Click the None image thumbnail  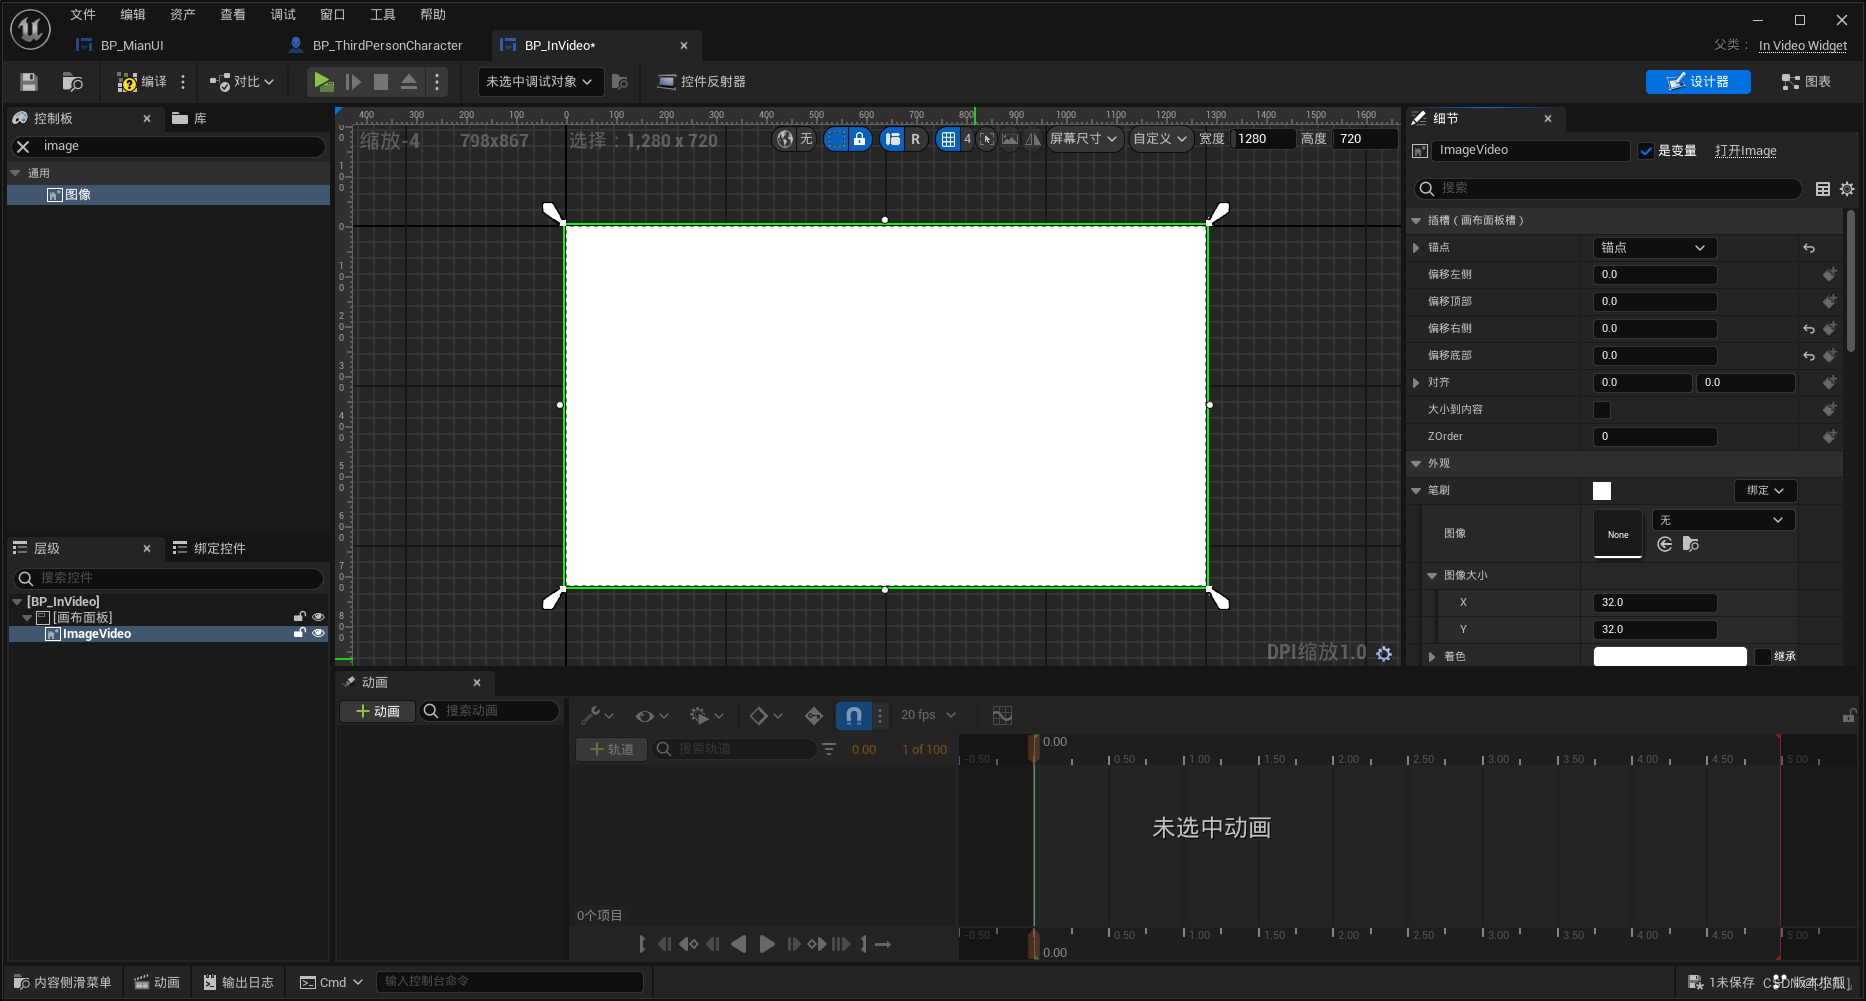click(x=1618, y=535)
